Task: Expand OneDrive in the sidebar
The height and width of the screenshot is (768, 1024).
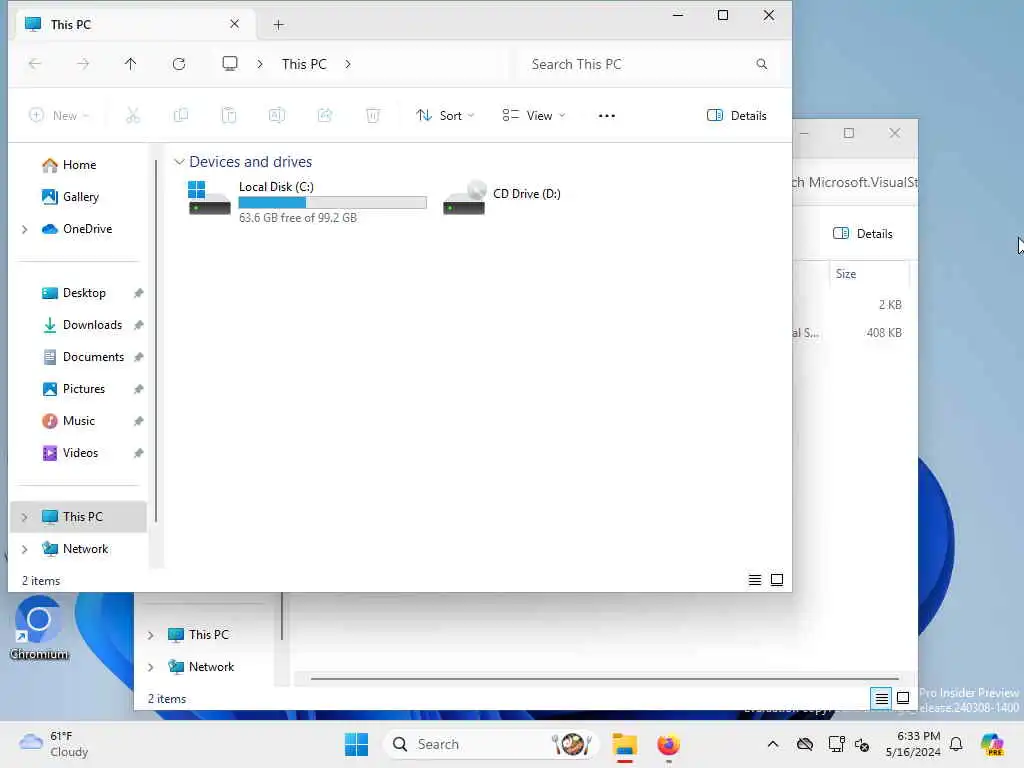Action: 25,229
